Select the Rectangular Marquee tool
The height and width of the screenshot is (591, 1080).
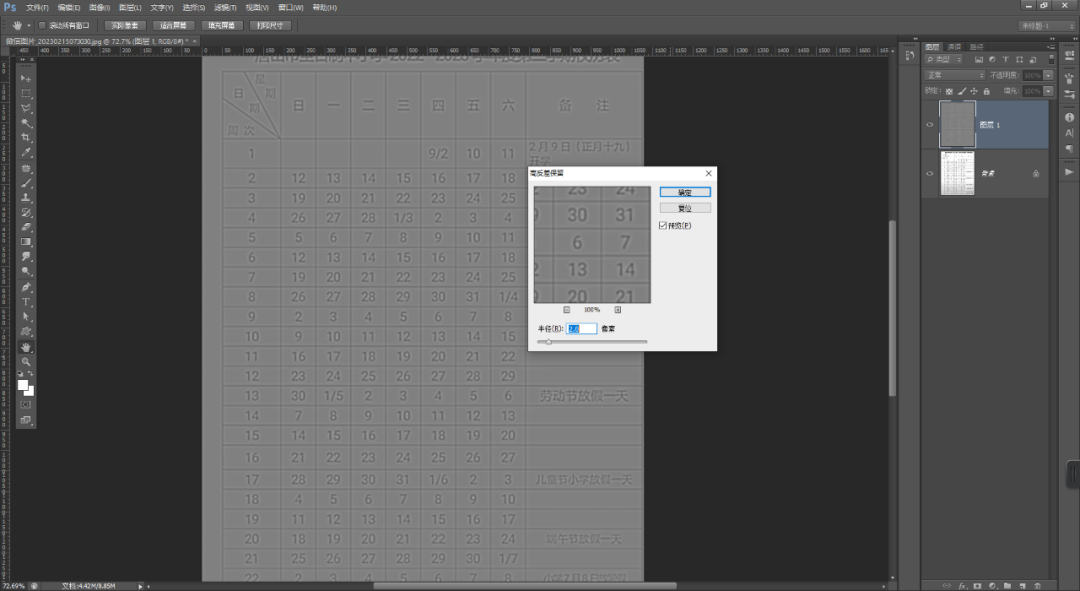tap(26, 93)
